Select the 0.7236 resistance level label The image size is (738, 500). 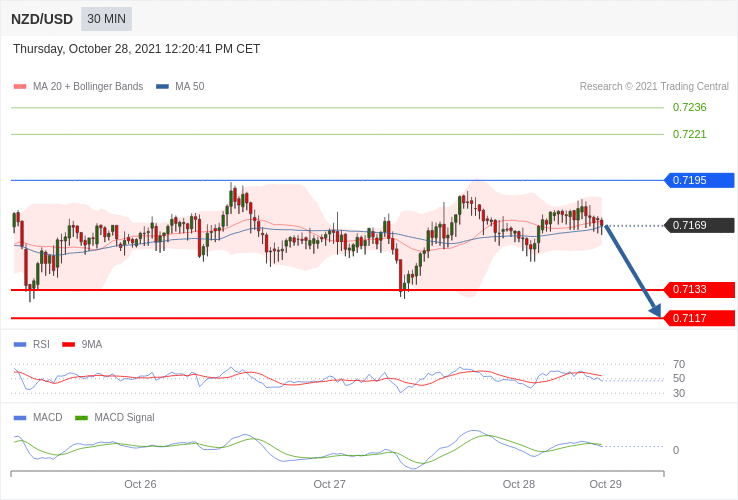(690, 107)
